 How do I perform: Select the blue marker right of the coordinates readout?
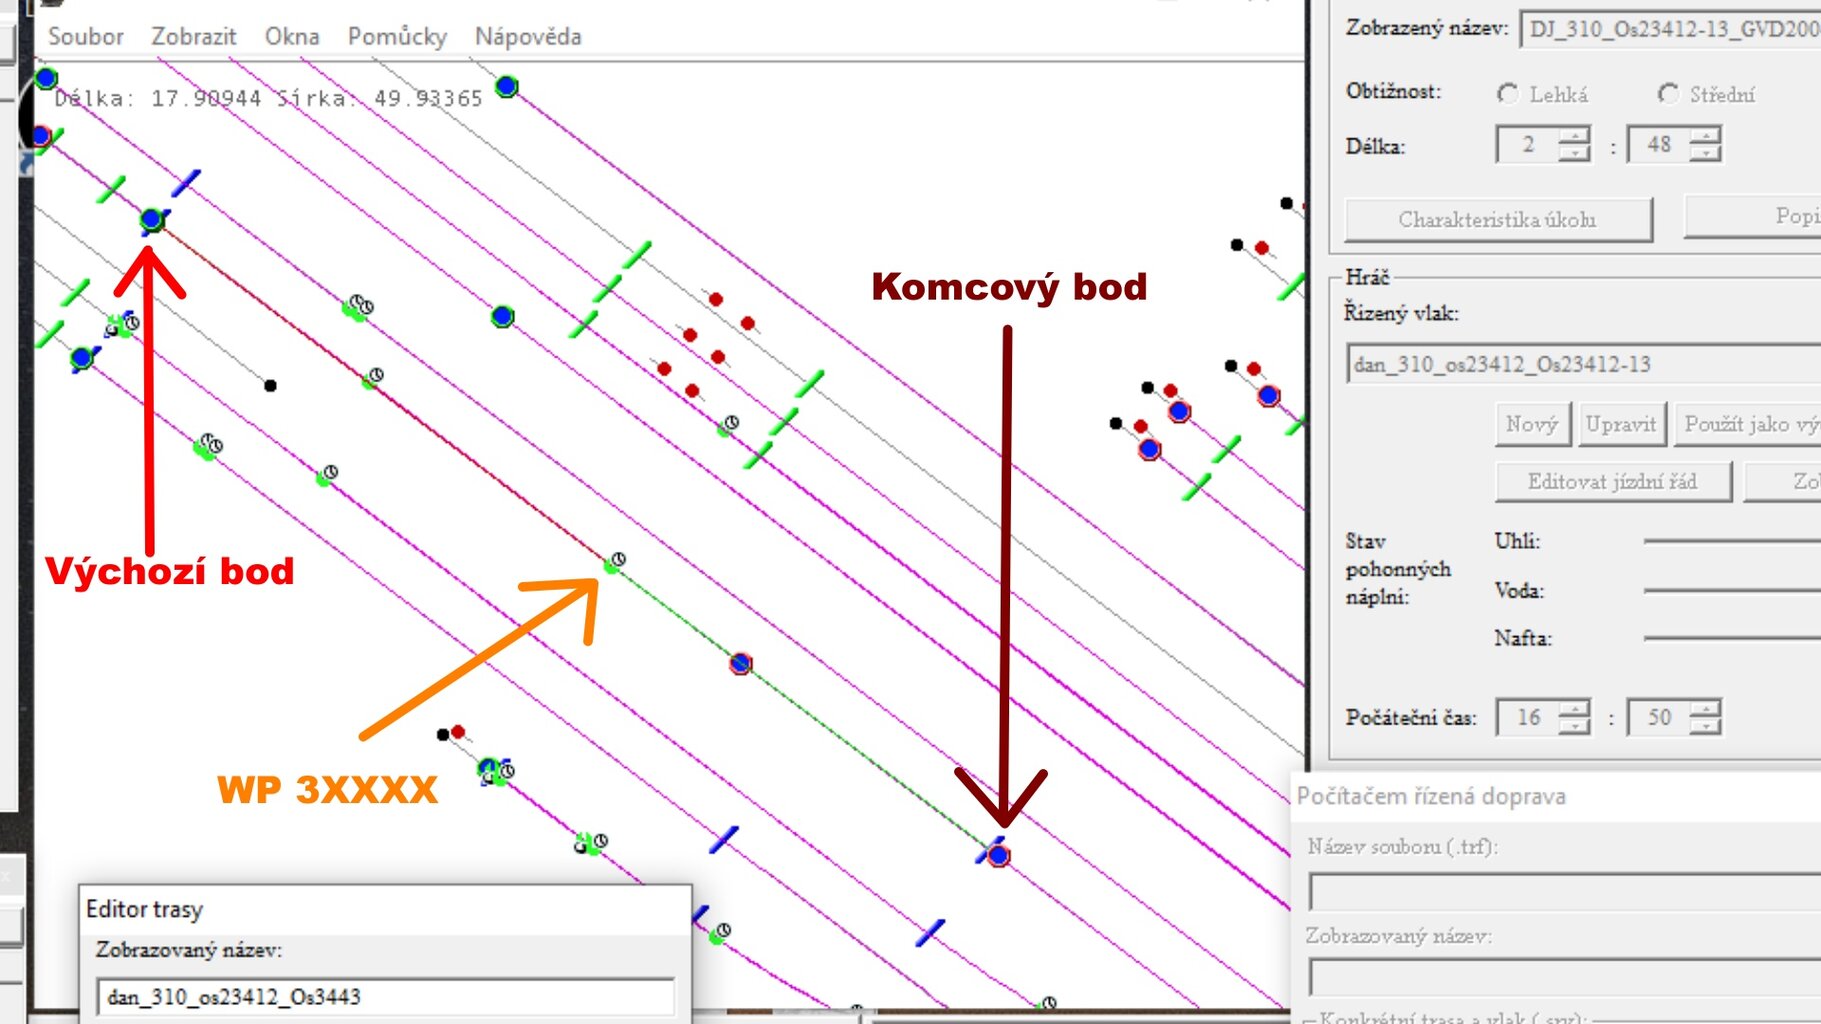pyautogui.click(x=507, y=87)
